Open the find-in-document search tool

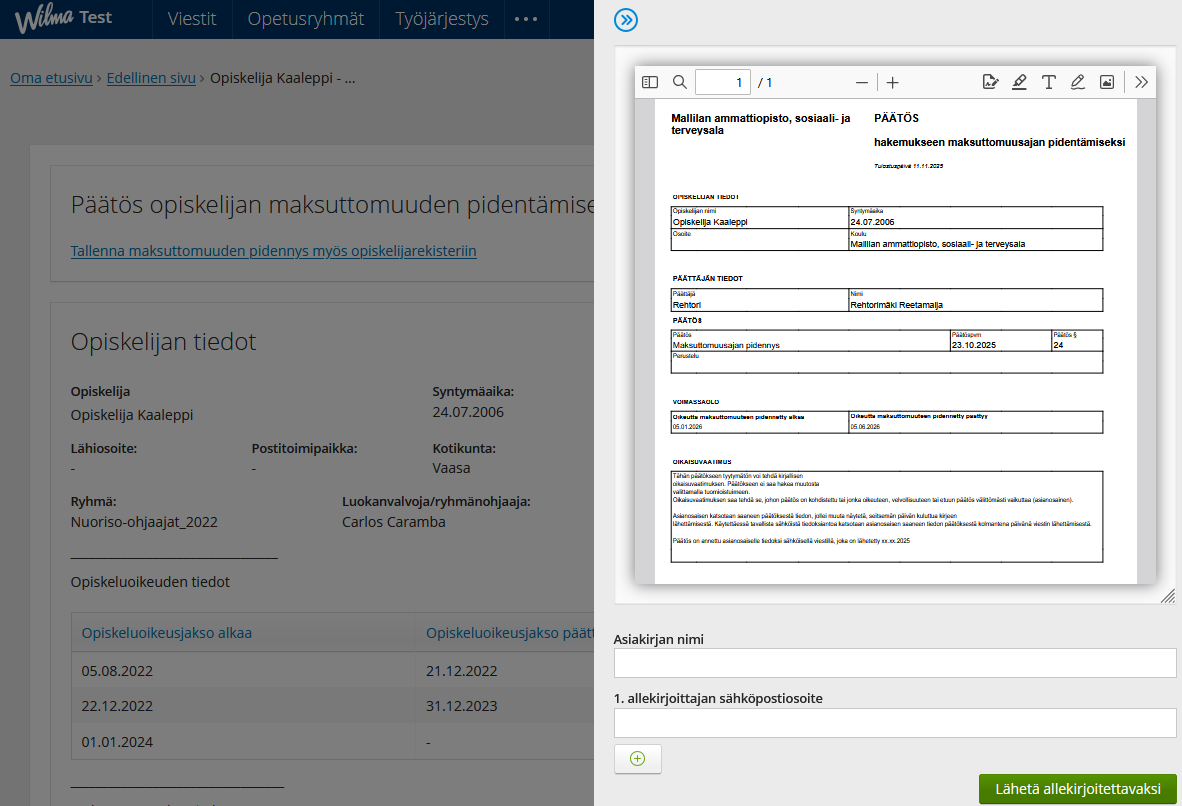pyautogui.click(x=680, y=82)
